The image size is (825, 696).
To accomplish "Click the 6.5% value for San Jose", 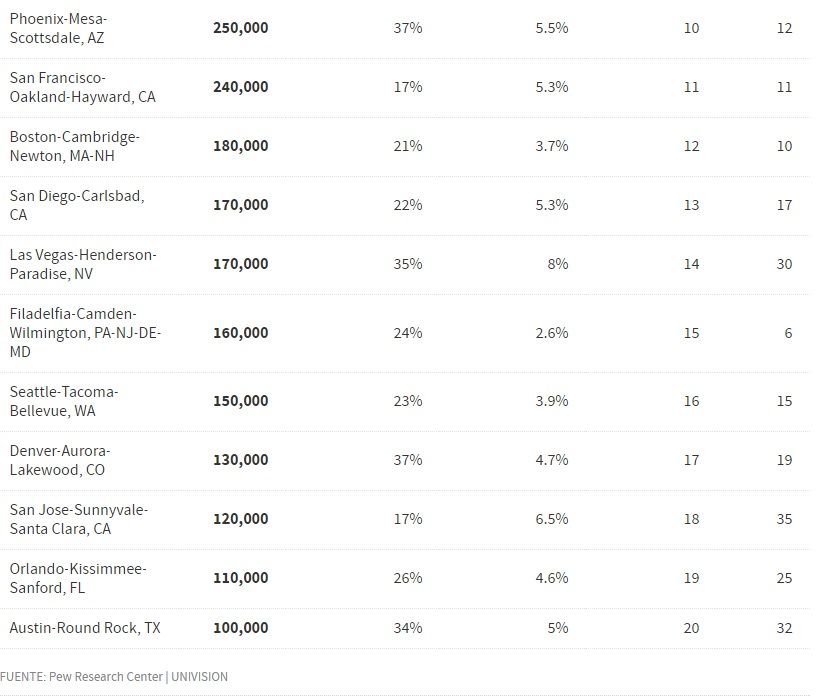I will (551, 519).
